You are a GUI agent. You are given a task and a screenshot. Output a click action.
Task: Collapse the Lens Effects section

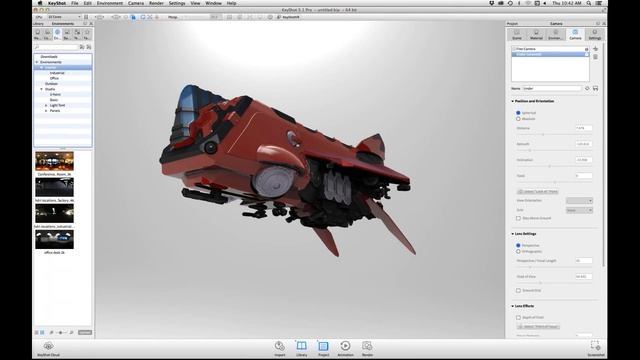tap(513, 306)
